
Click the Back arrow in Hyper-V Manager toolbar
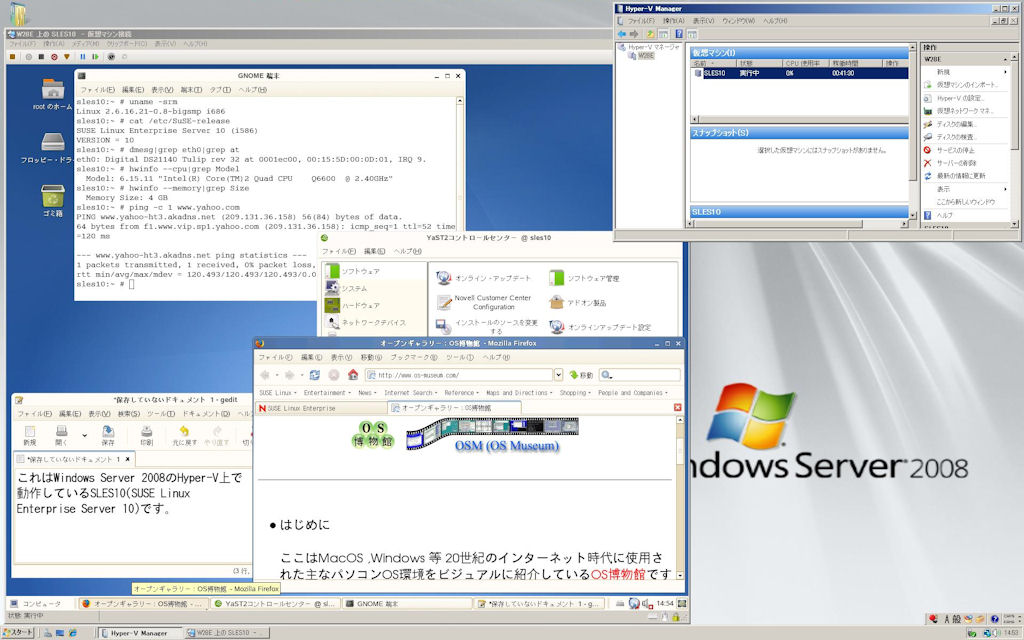pos(622,34)
